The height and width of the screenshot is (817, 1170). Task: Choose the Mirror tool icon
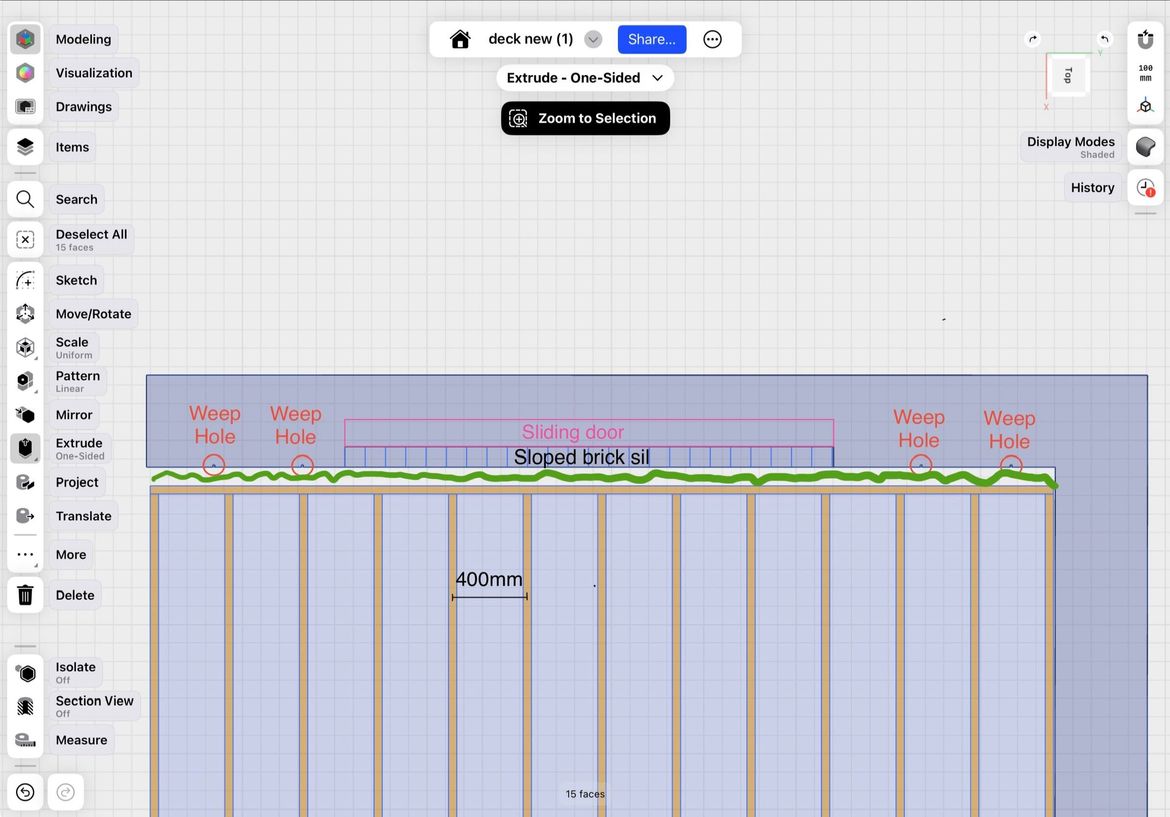coord(26,415)
